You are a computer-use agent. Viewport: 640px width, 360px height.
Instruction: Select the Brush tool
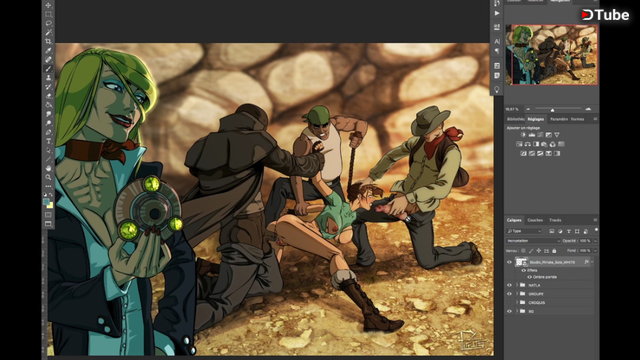[49, 69]
